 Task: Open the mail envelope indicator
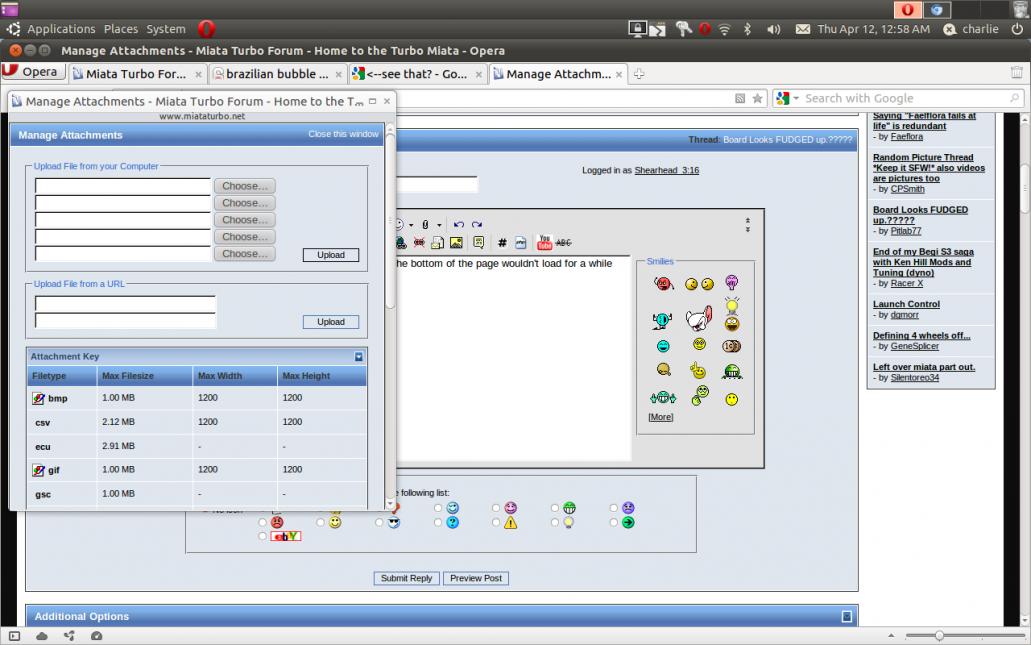(803, 29)
